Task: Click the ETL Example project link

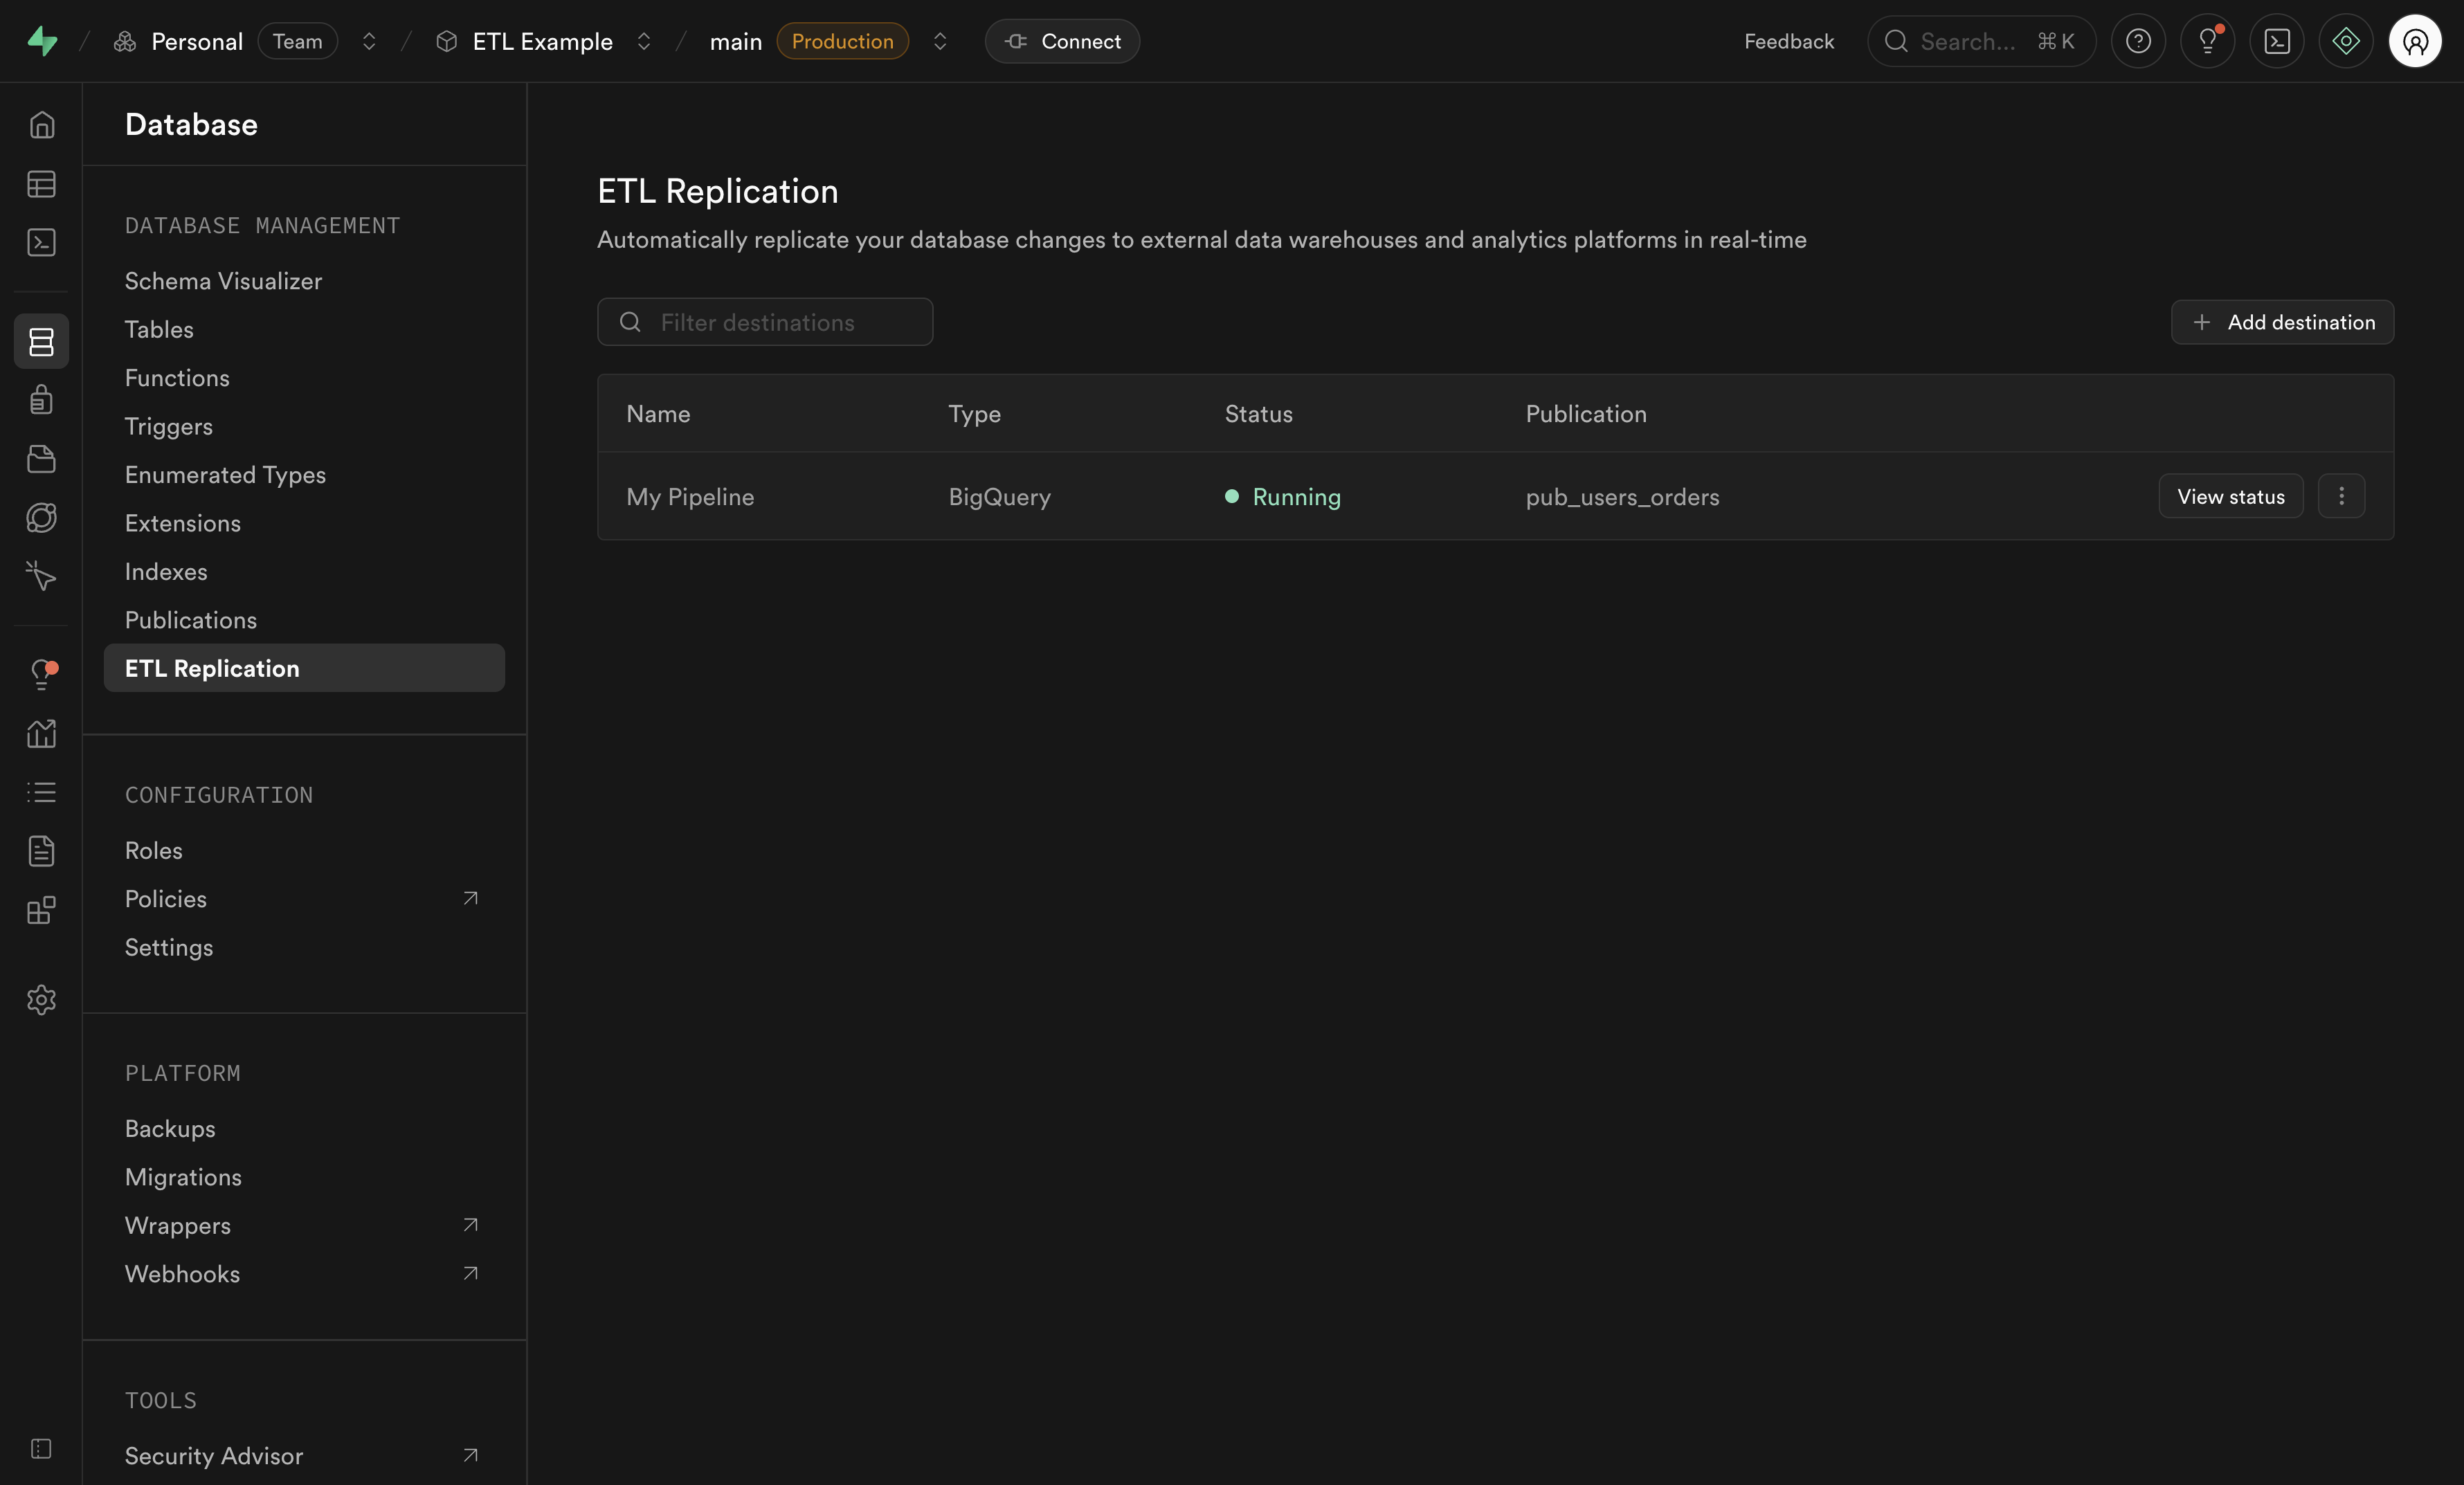Action: click(x=543, y=41)
